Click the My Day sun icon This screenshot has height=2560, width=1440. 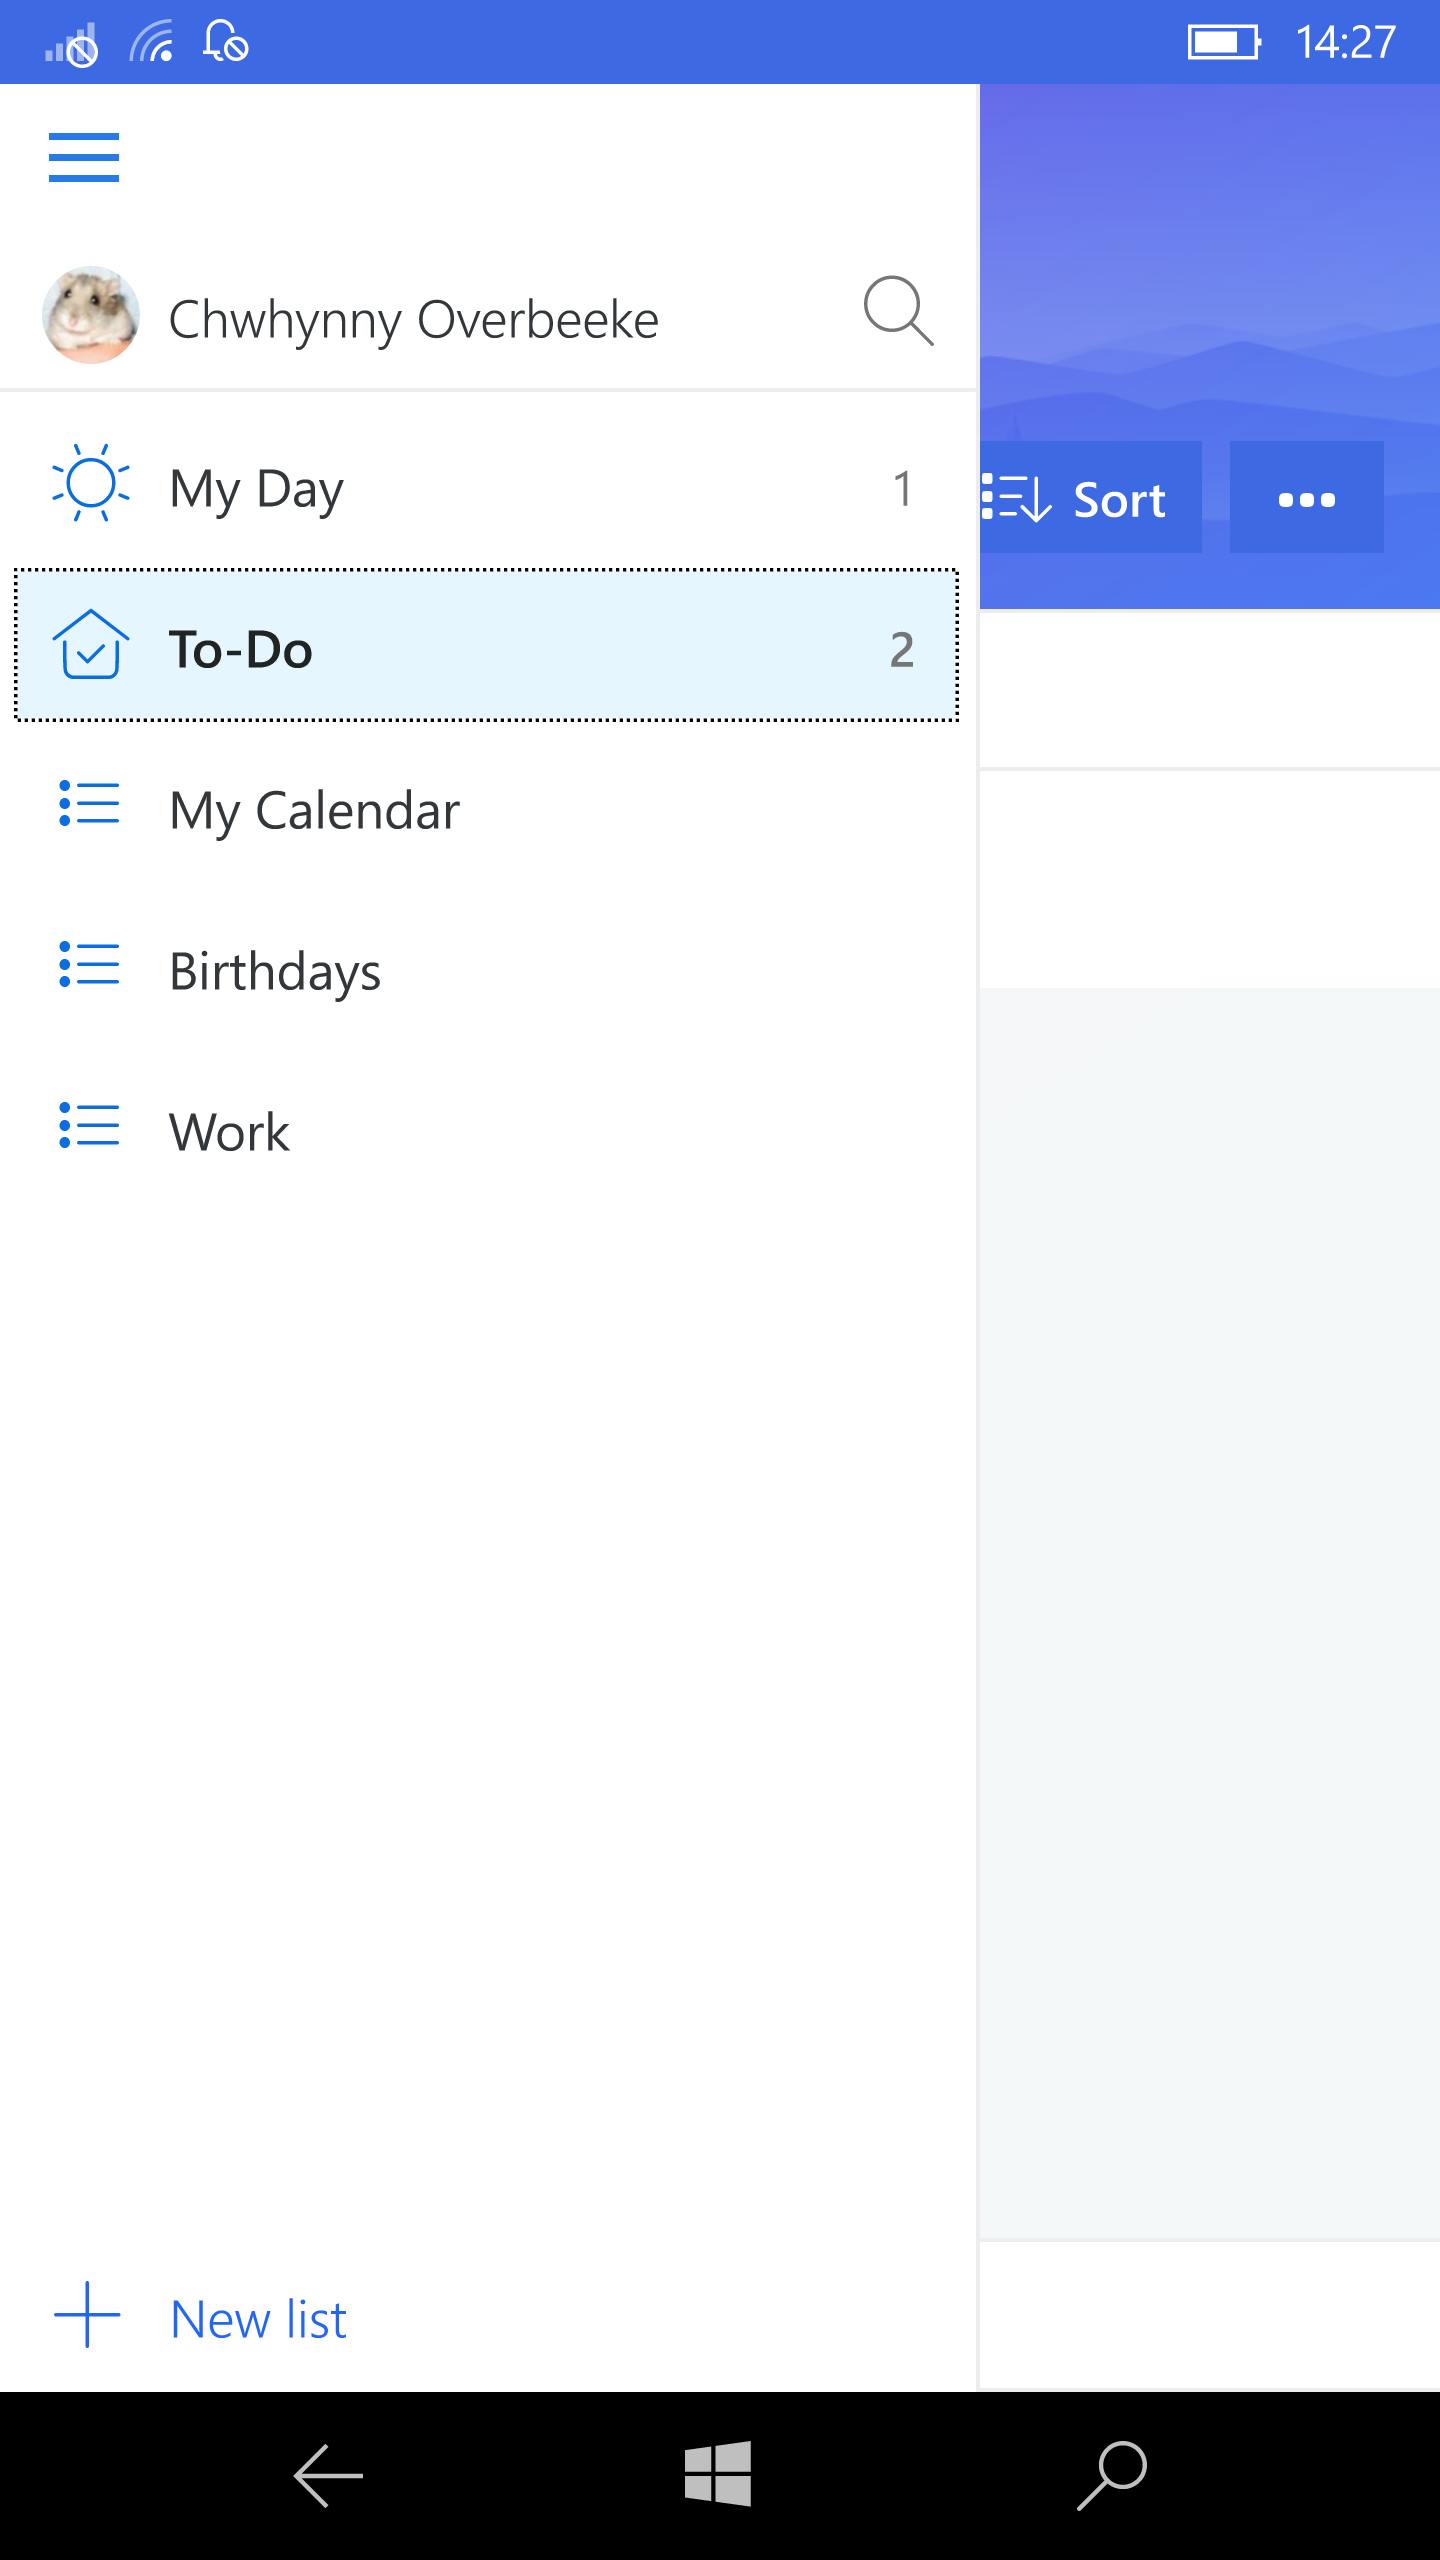[x=90, y=483]
